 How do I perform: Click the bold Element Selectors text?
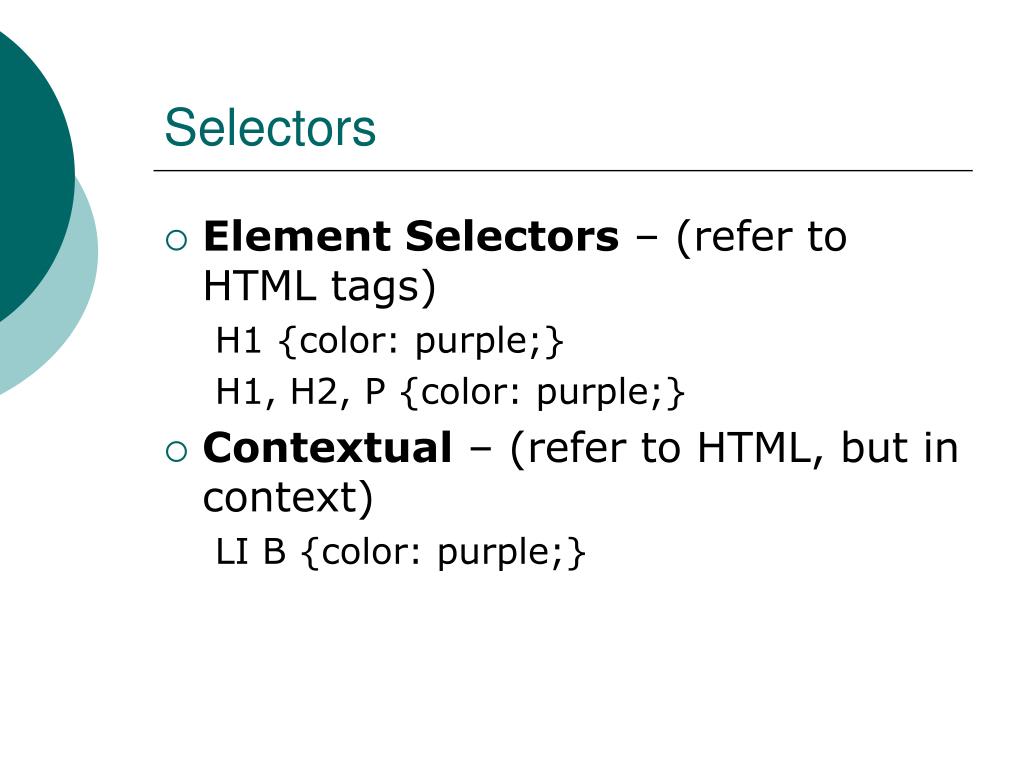pyautogui.click(x=411, y=236)
